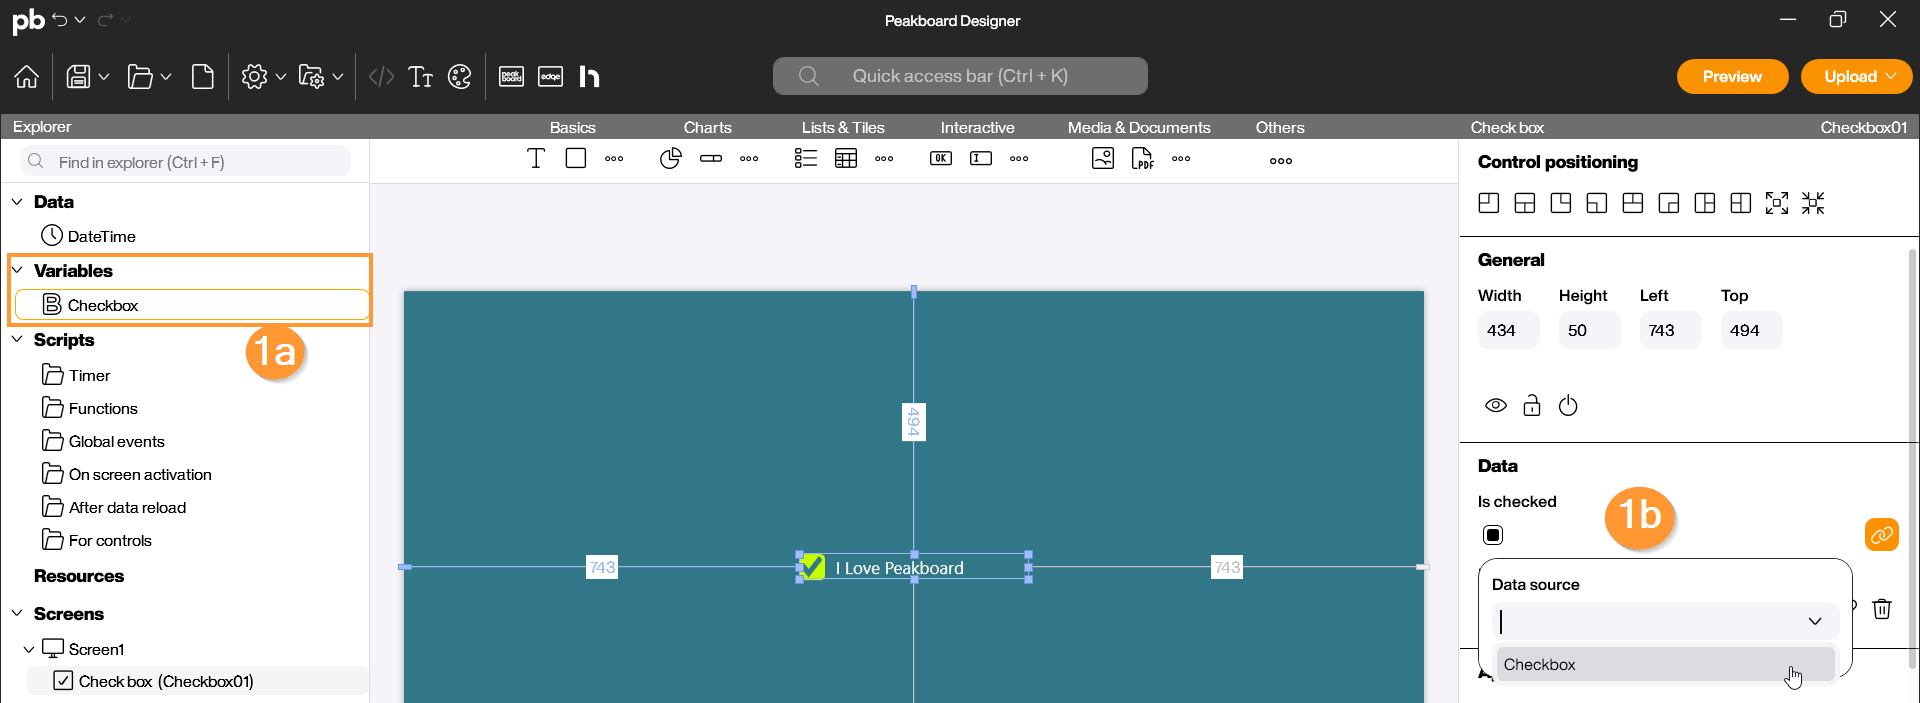Click the orange data binding link icon
1920x703 pixels.
click(x=1881, y=535)
